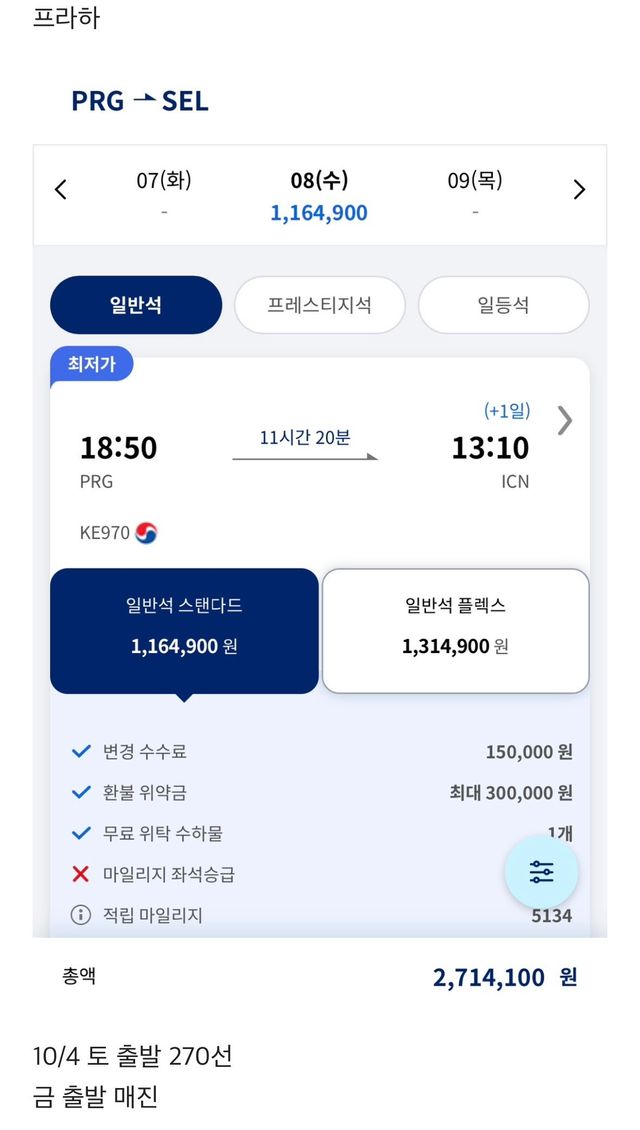Screen dimensions: 640x1130
Task: Switch to the 프레스티지석 cabin tab
Action: click(319, 305)
